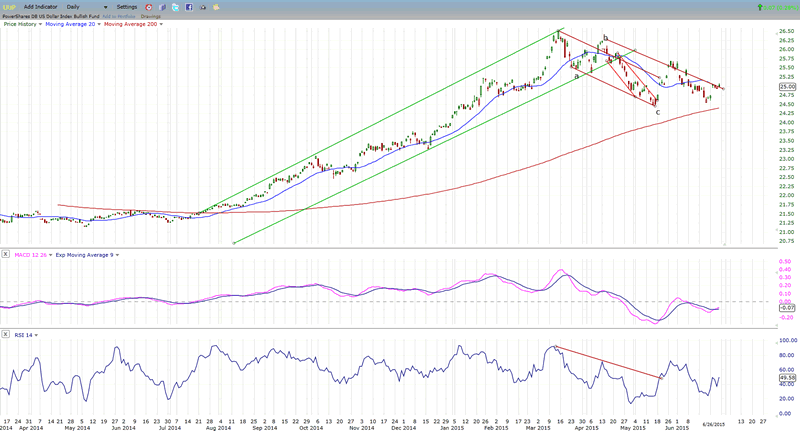Open the Add Indicator menu
The height and width of the screenshot is (431, 800).
[x=41, y=7]
